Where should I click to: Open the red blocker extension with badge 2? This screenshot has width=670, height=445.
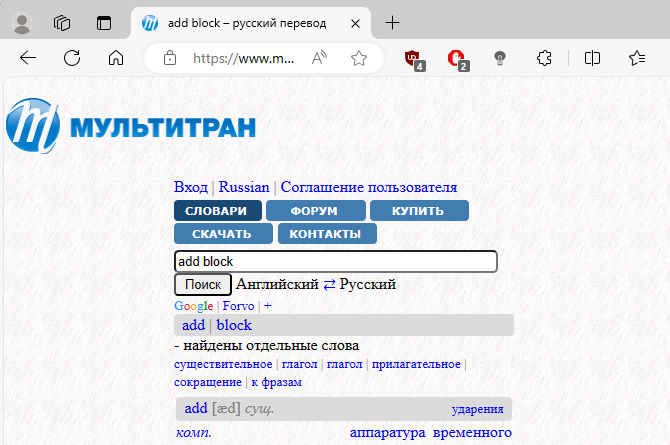(x=458, y=59)
